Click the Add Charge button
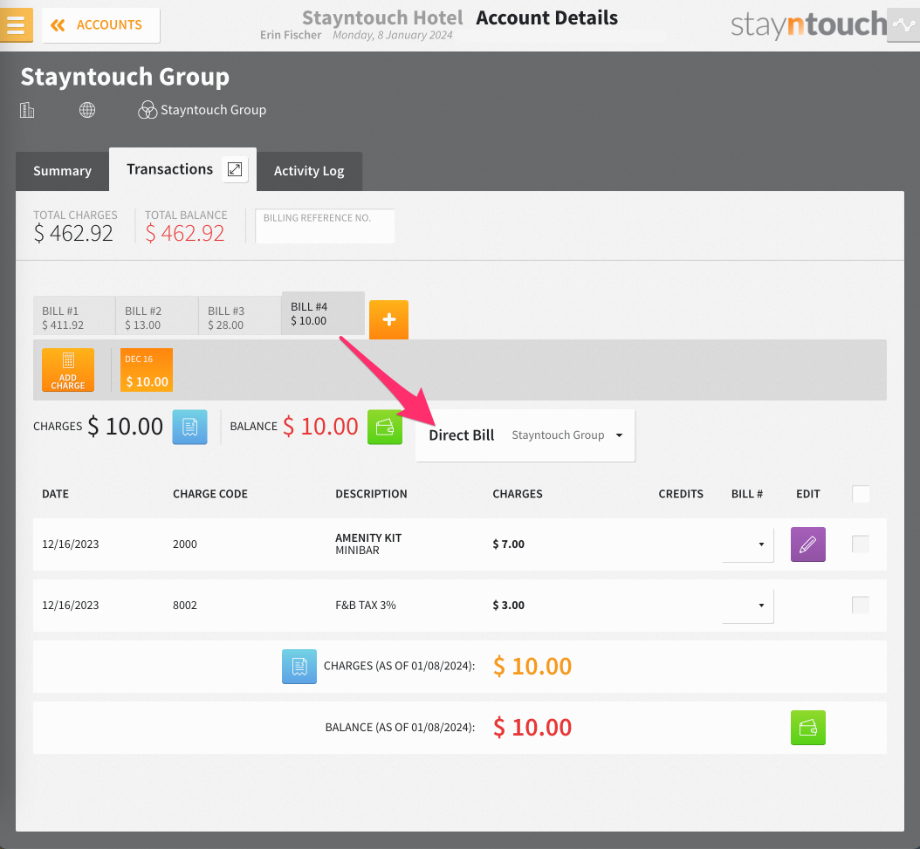Image resolution: width=920 pixels, height=849 pixels. pyautogui.click(x=68, y=370)
